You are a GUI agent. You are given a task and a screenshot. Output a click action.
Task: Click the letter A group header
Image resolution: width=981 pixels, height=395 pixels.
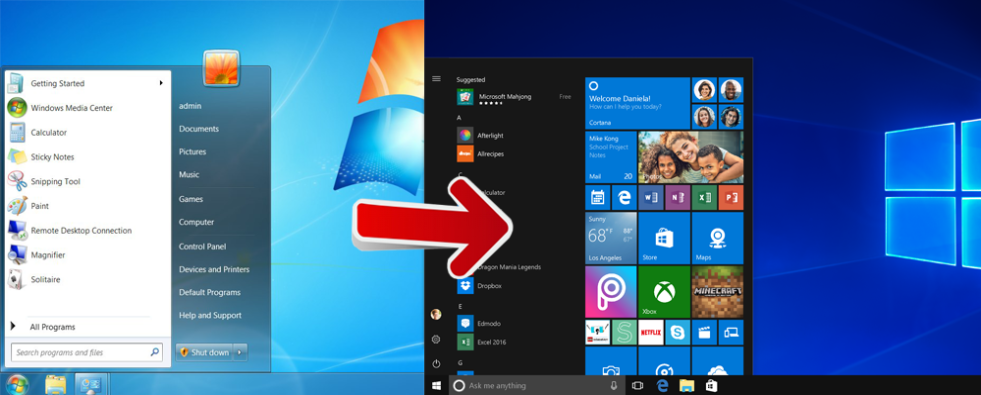460,118
